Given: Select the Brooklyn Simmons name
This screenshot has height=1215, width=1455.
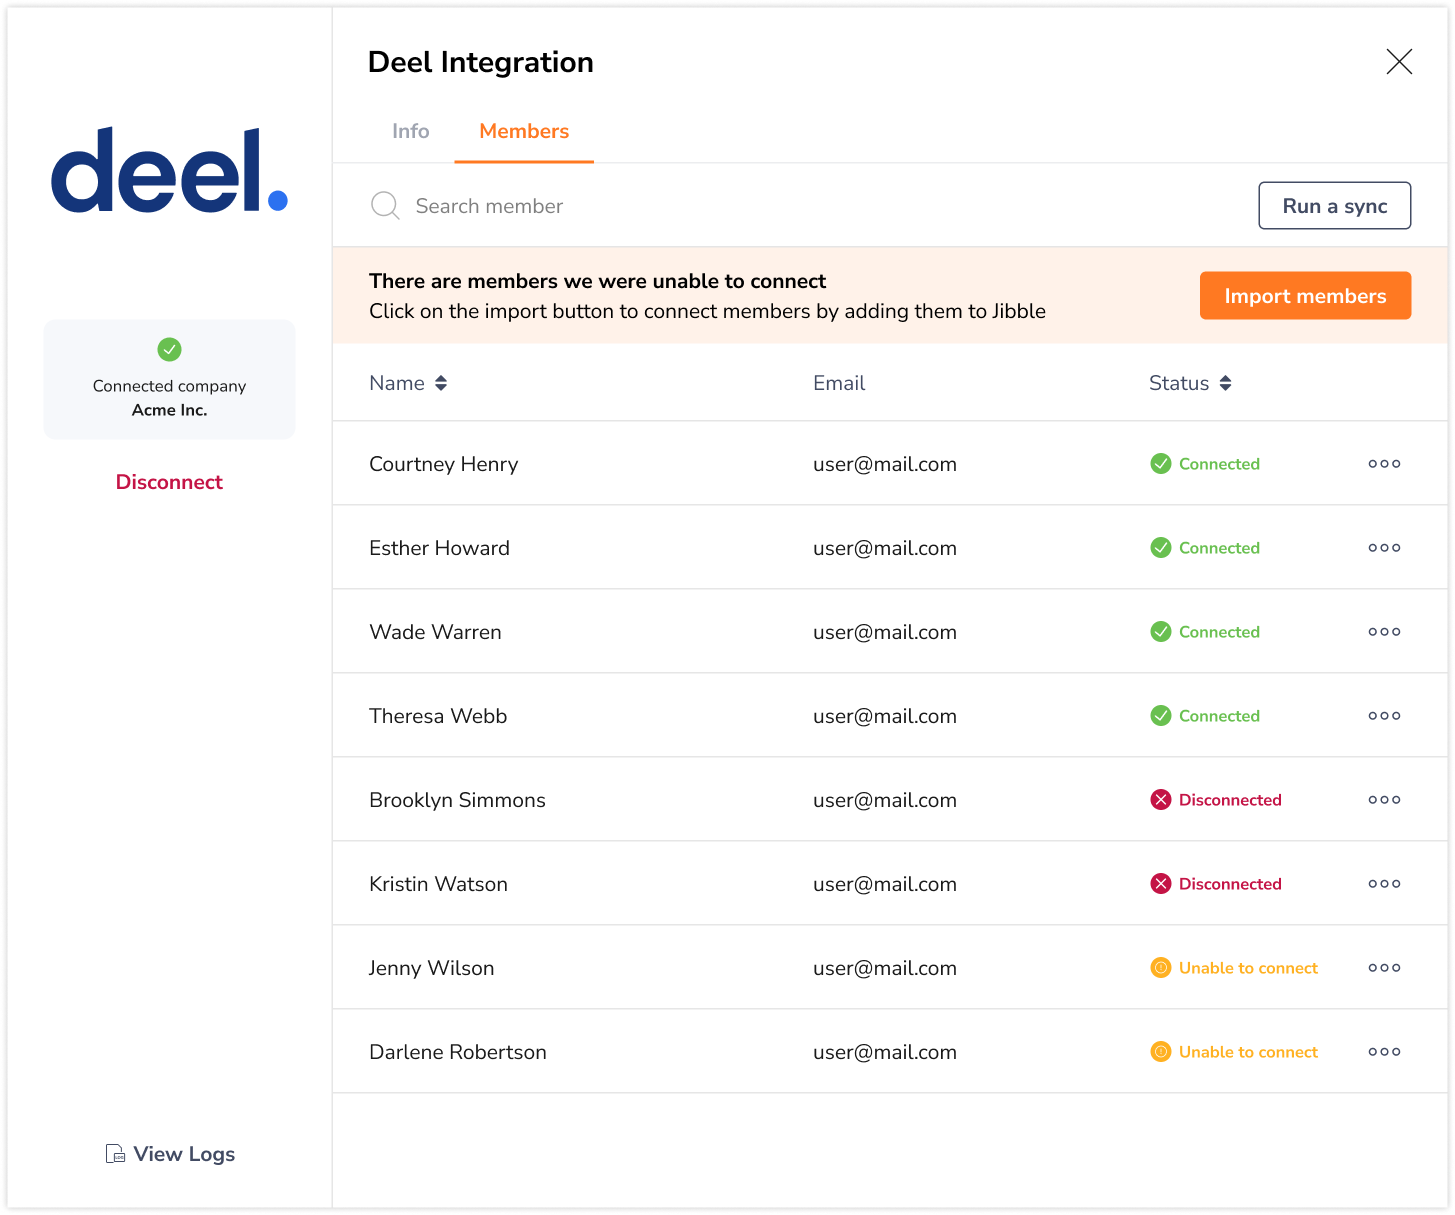Looking at the screenshot, I should 457,800.
